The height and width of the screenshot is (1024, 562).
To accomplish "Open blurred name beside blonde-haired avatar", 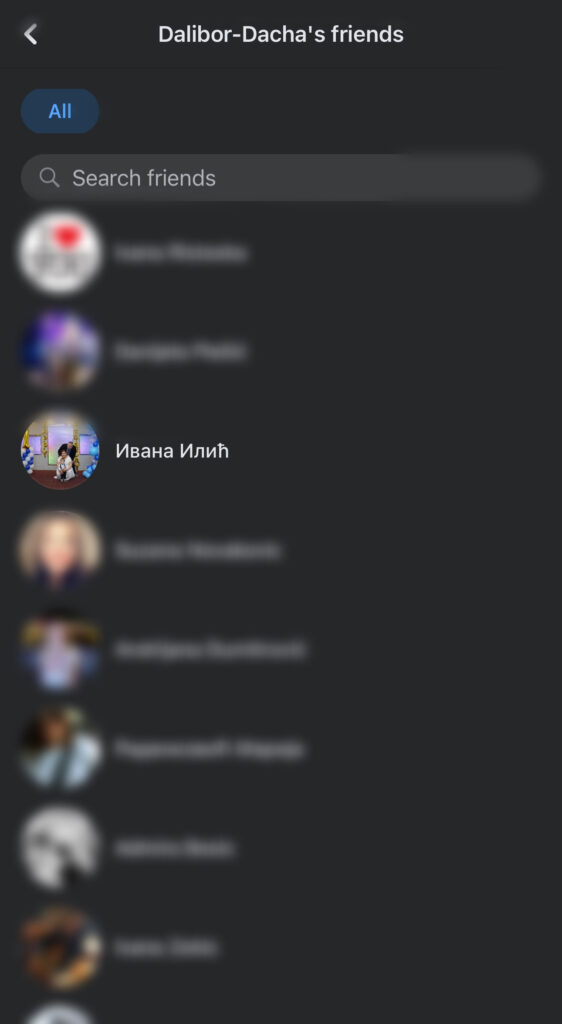I will tap(197, 551).
